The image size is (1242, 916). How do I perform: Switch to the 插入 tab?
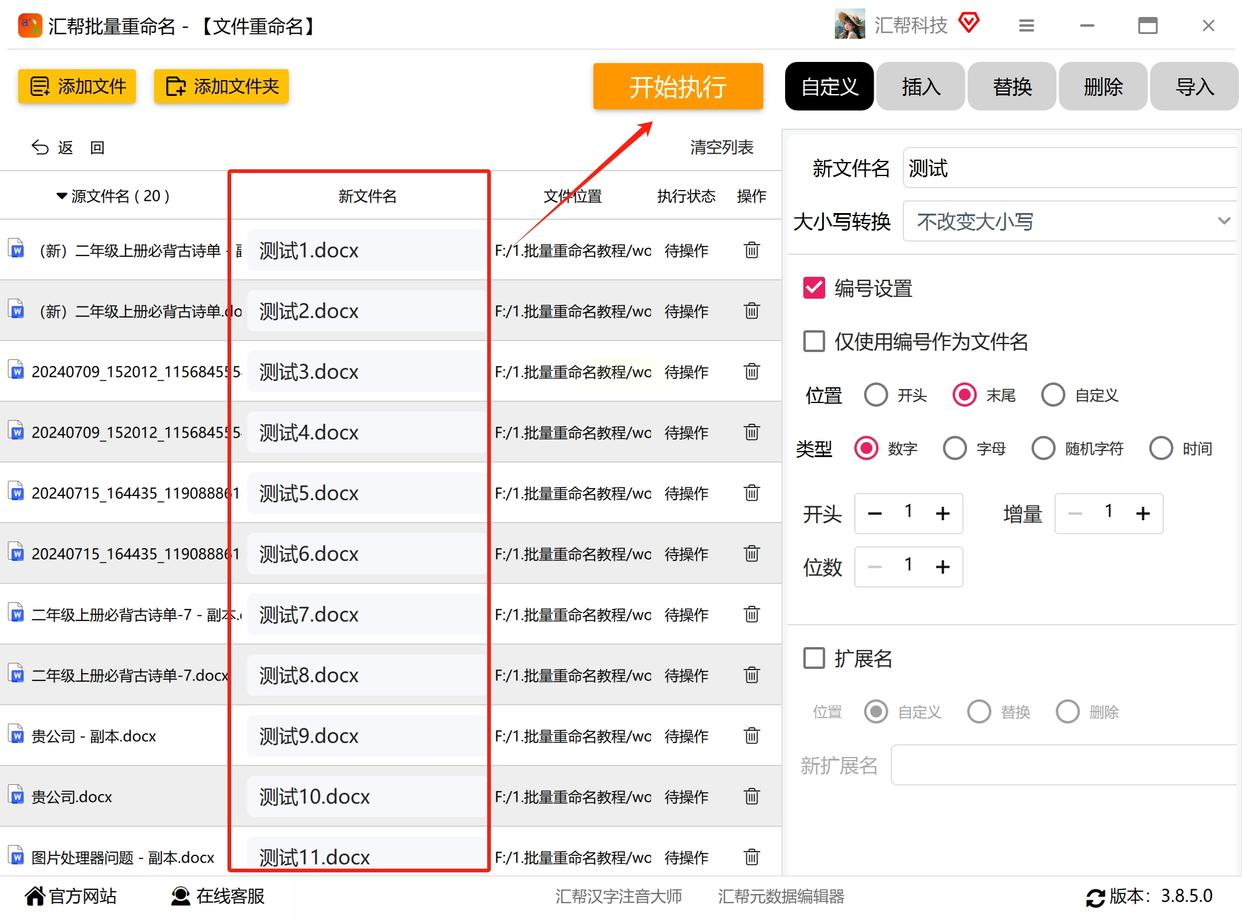click(920, 87)
